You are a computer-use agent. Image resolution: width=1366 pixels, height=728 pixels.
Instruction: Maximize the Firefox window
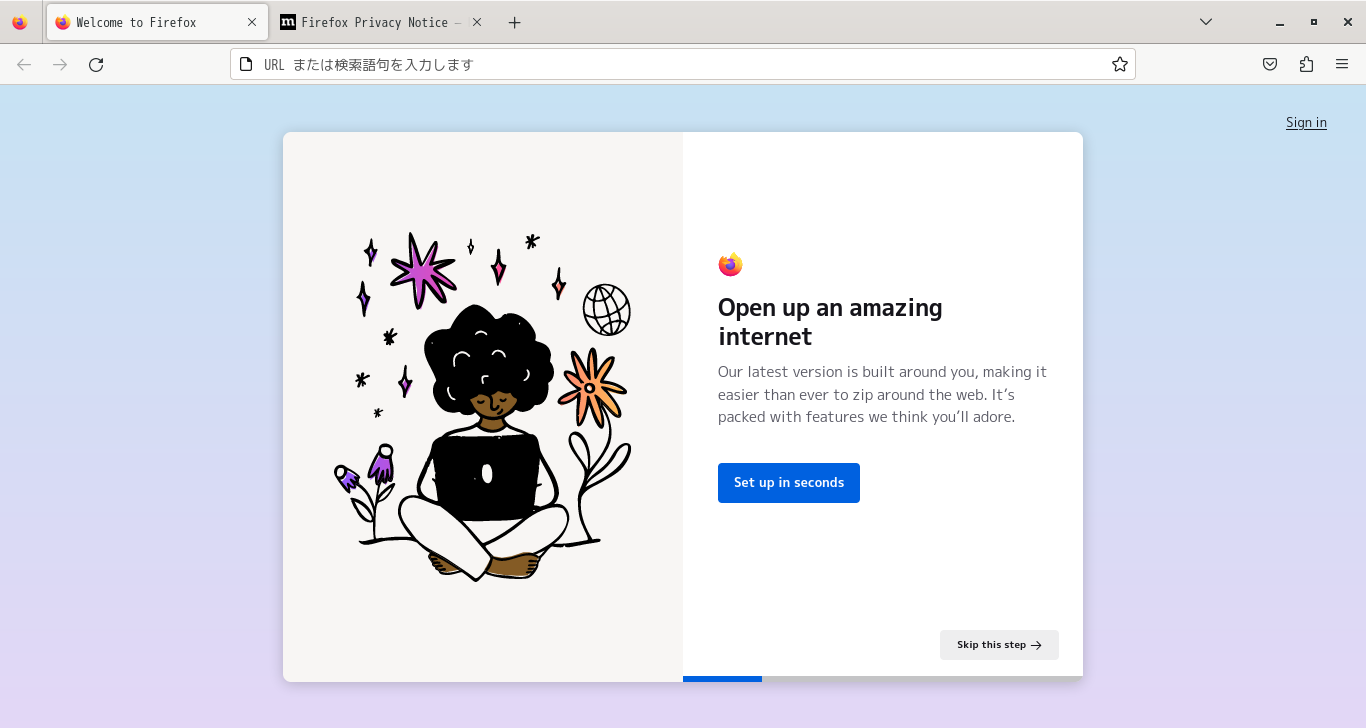(1314, 22)
